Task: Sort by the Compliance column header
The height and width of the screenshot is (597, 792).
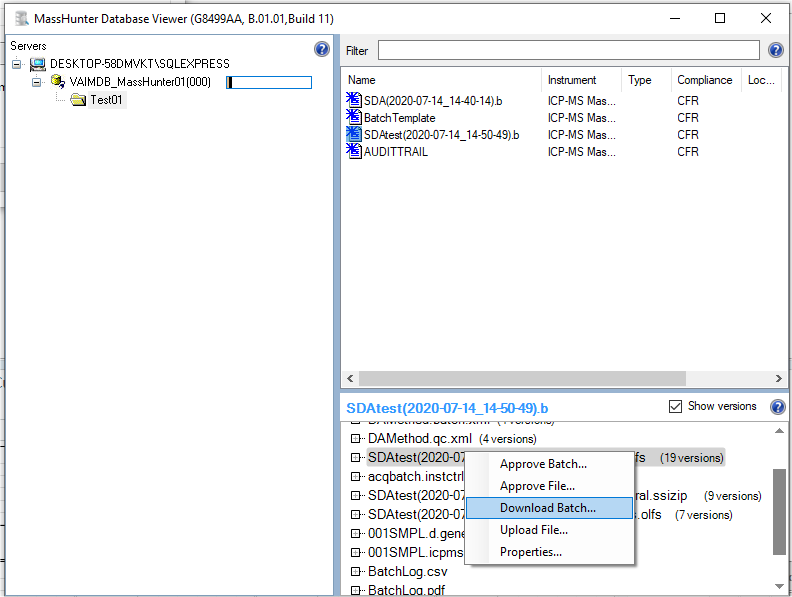Action: pos(706,80)
